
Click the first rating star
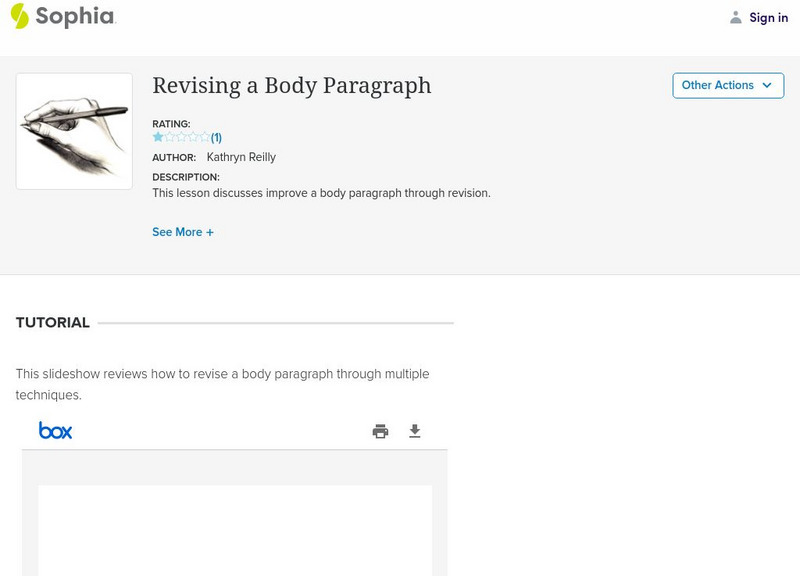[x=157, y=137]
